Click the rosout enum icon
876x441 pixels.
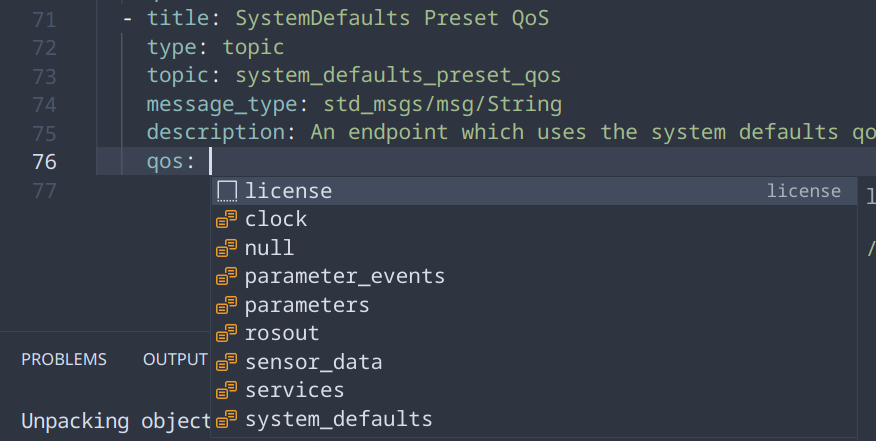tap(226, 333)
